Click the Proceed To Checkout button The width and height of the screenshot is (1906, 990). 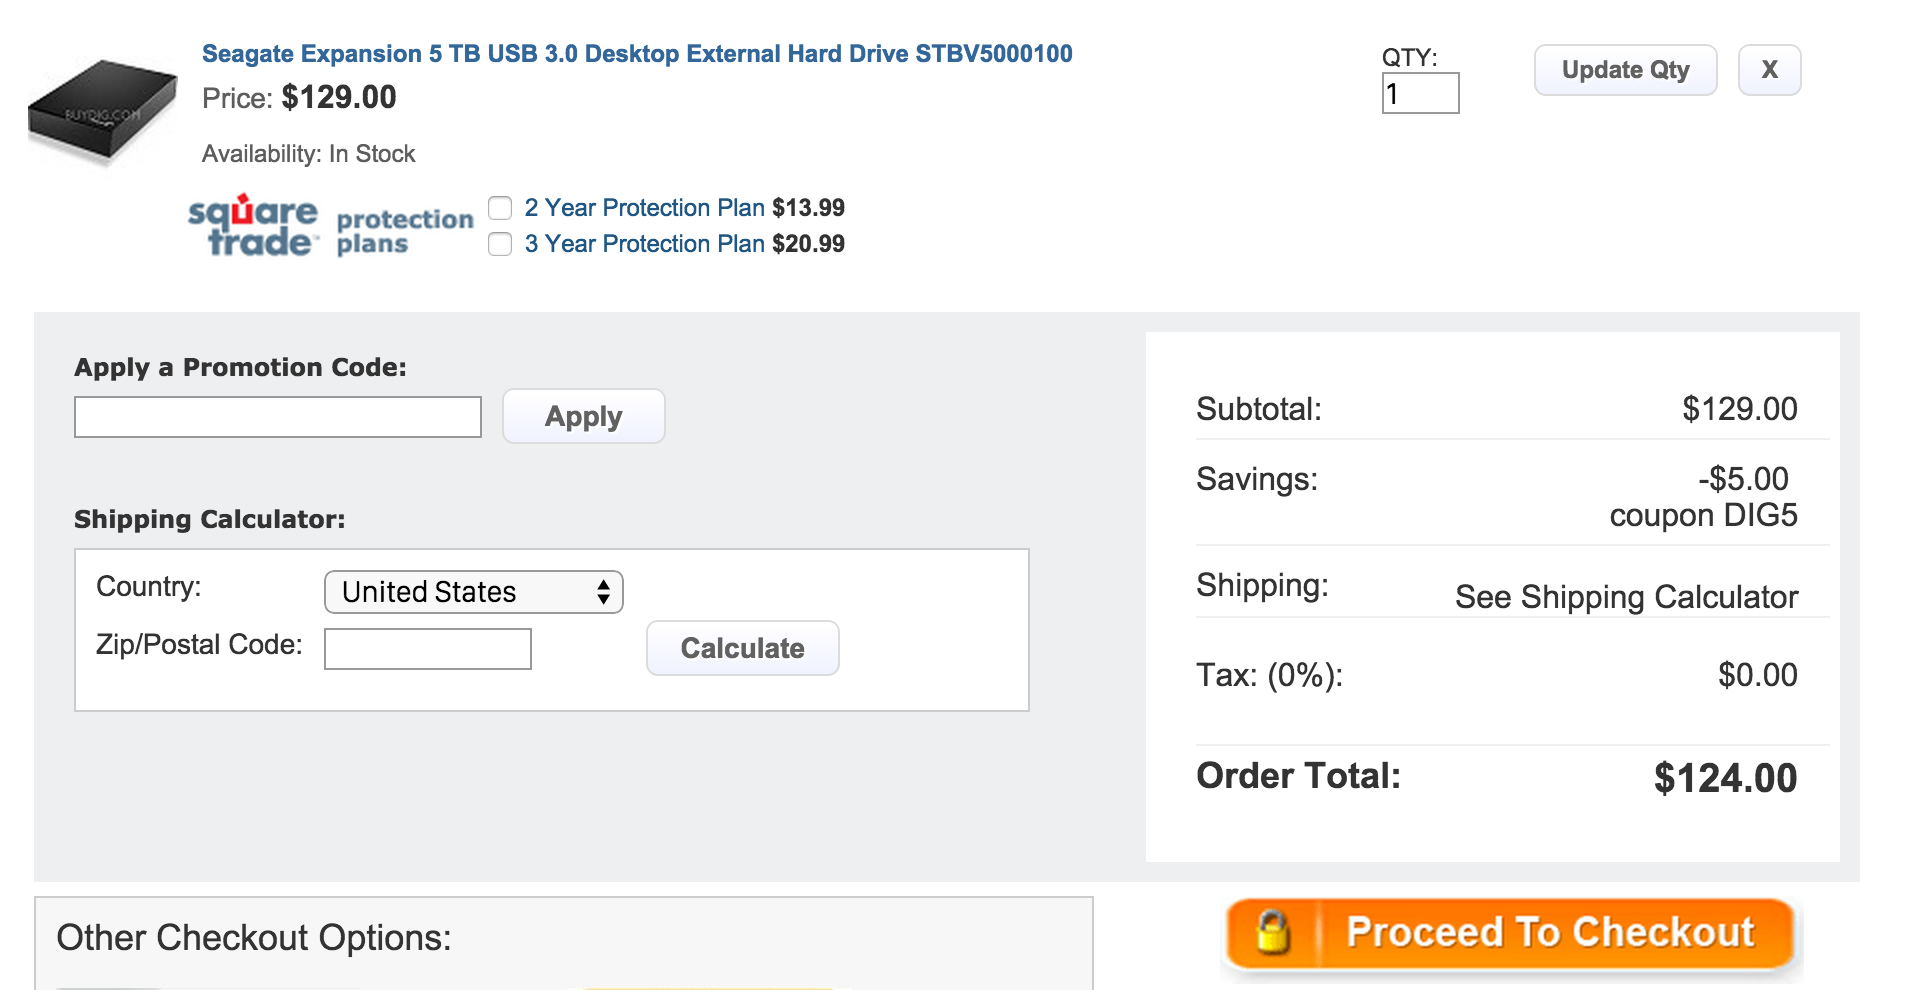pyautogui.click(x=1510, y=934)
